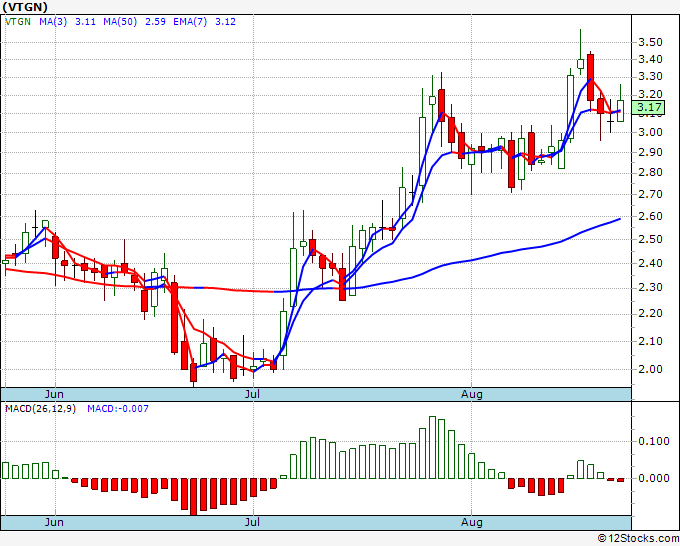Click the 2.30 price axis label
This screenshot has width=680, height=546.
click(651, 288)
